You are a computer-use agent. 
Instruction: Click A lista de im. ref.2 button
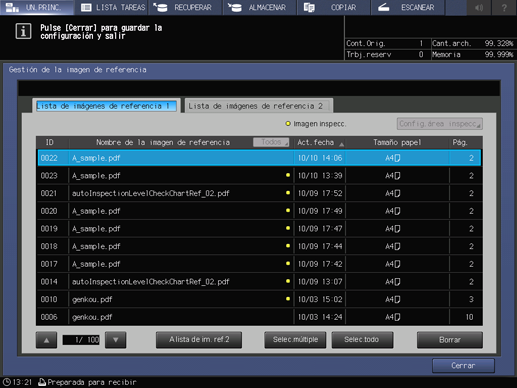point(199,340)
